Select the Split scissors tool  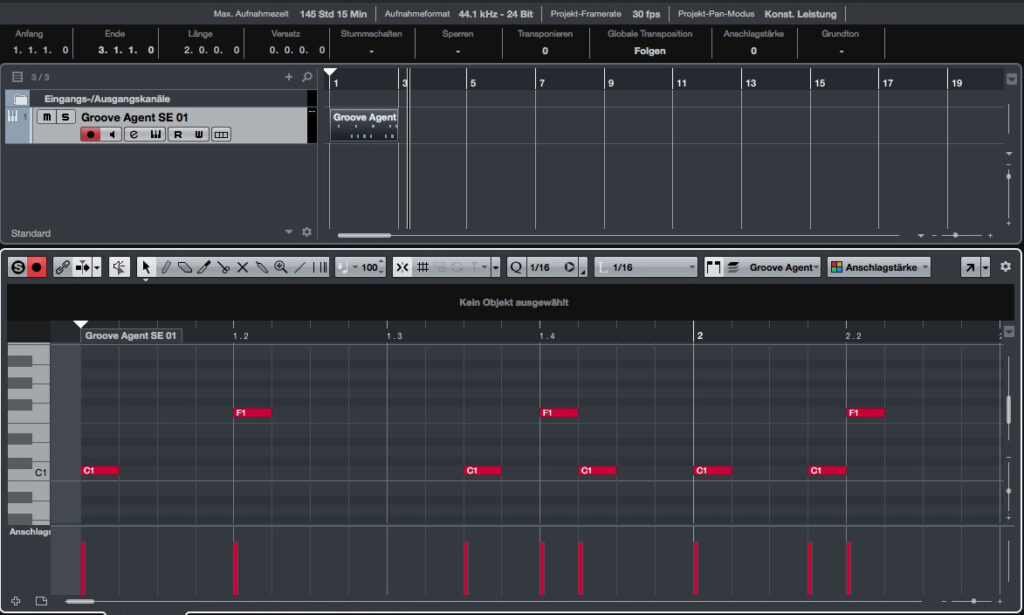pos(223,267)
